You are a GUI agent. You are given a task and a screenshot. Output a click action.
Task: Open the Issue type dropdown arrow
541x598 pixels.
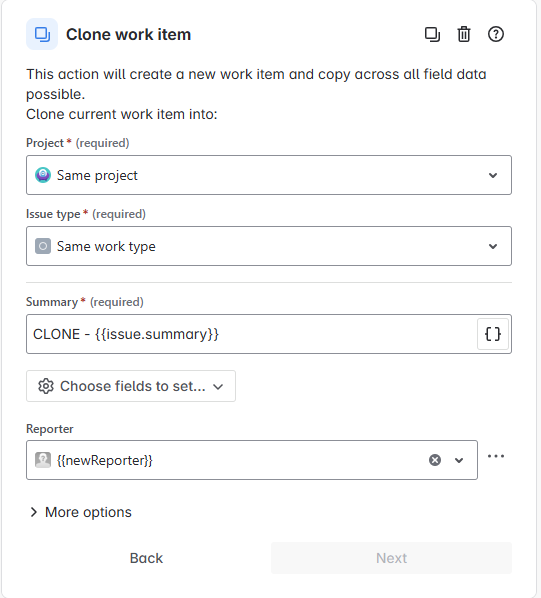point(493,246)
